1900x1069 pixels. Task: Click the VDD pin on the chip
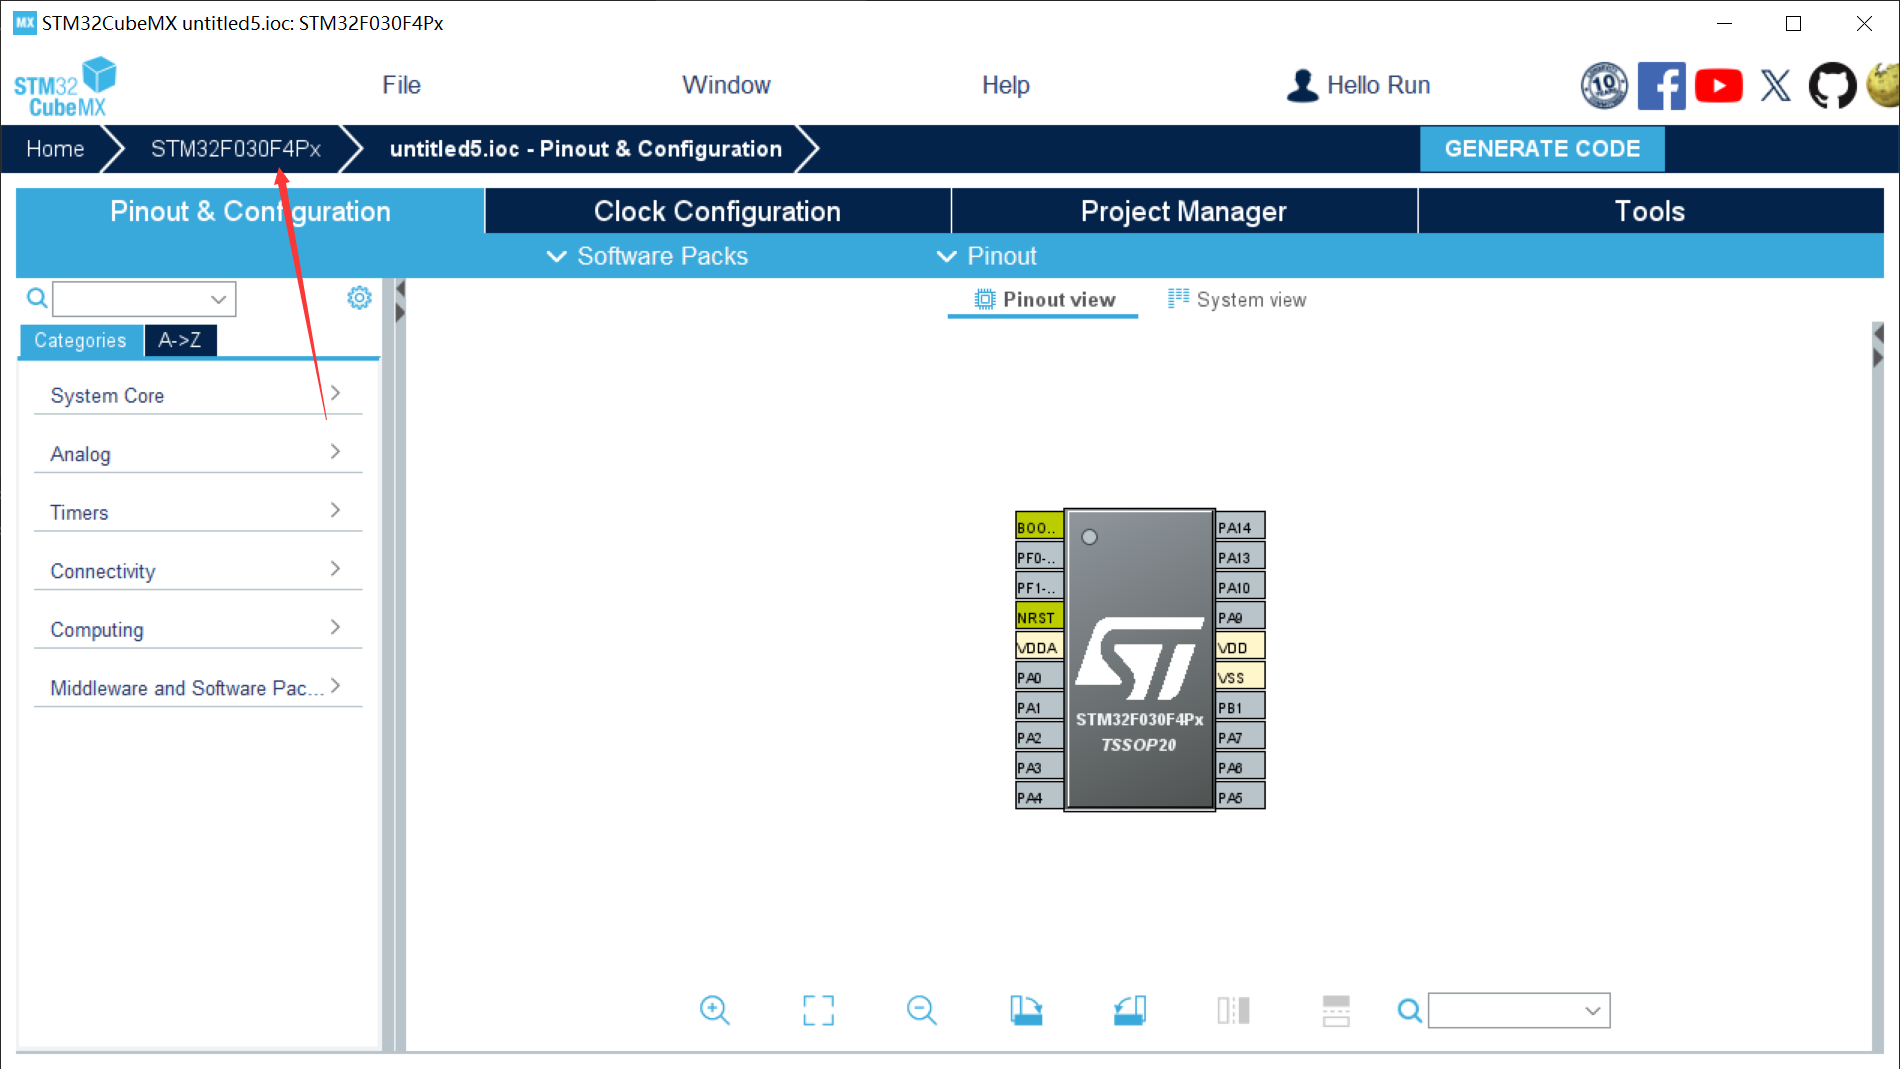[1240, 646]
